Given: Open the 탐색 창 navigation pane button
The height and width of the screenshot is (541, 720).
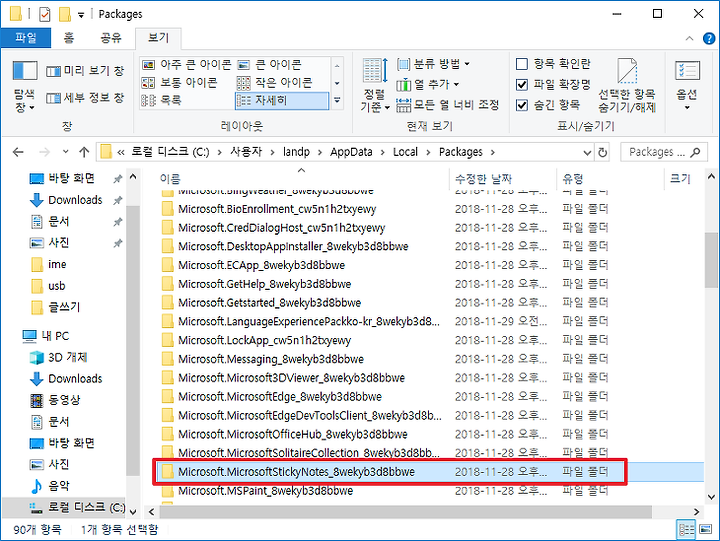Looking at the screenshot, I should pyautogui.click(x=24, y=86).
